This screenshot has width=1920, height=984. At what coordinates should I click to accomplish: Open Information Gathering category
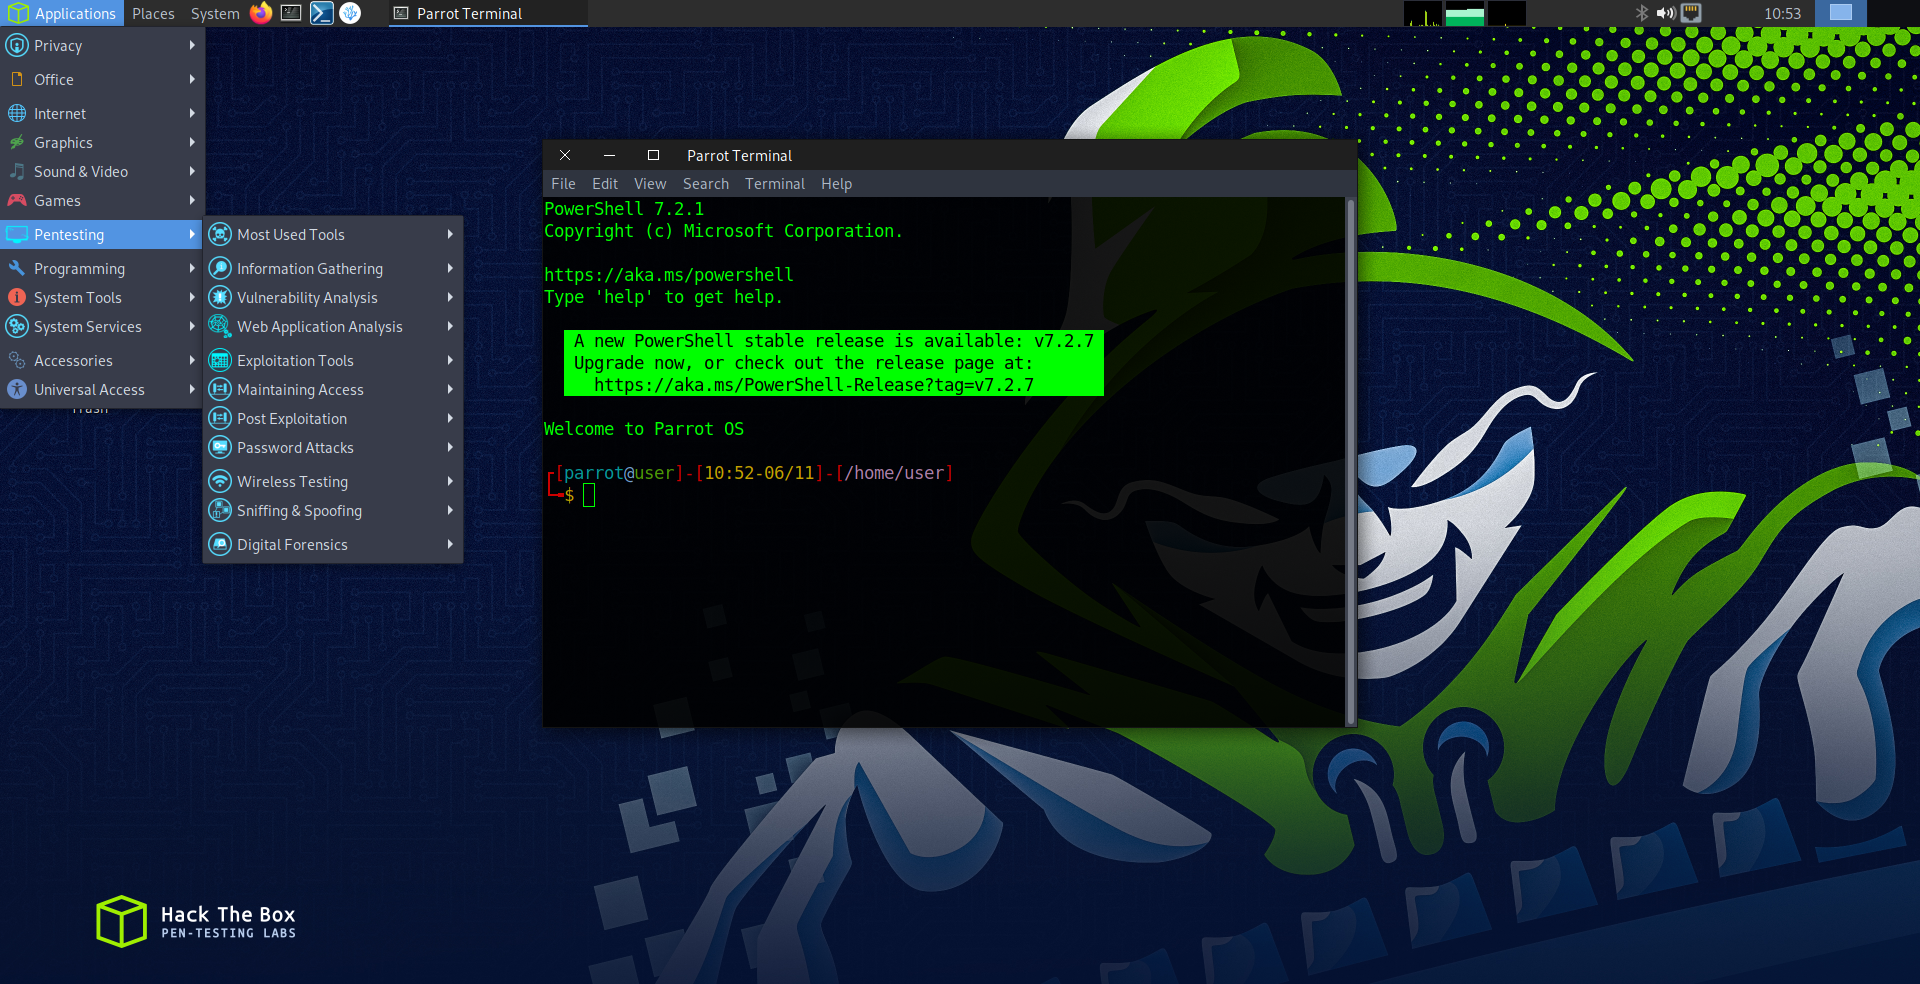(332, 268)
